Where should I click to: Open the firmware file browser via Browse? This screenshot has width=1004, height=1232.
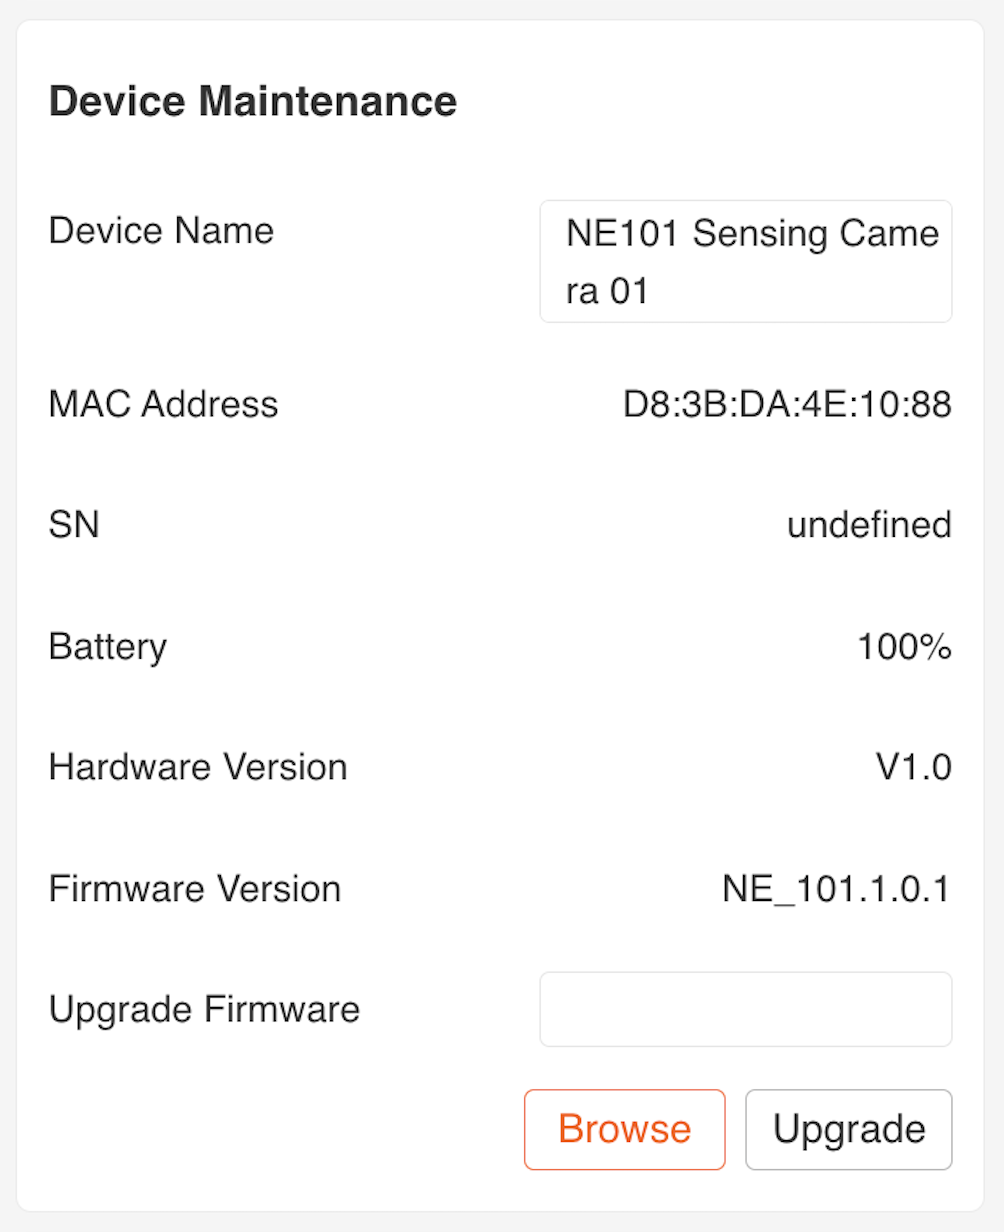point(624,1129)
